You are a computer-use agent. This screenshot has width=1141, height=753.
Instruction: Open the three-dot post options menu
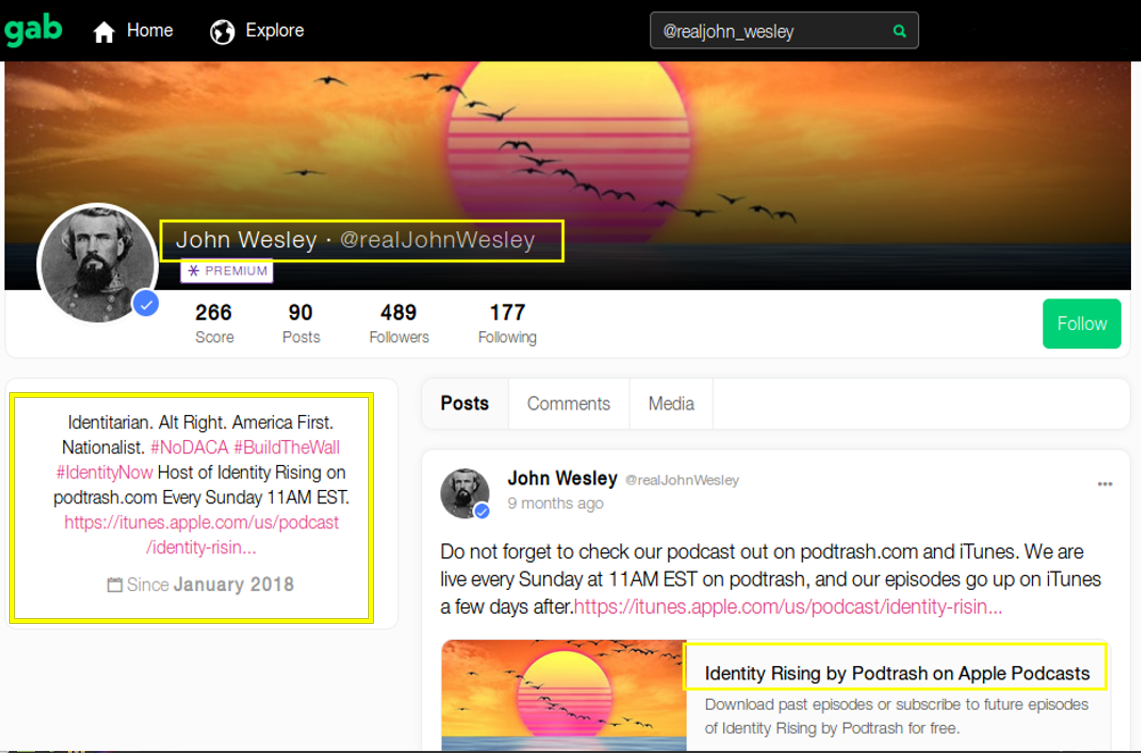coord(1104,484)
